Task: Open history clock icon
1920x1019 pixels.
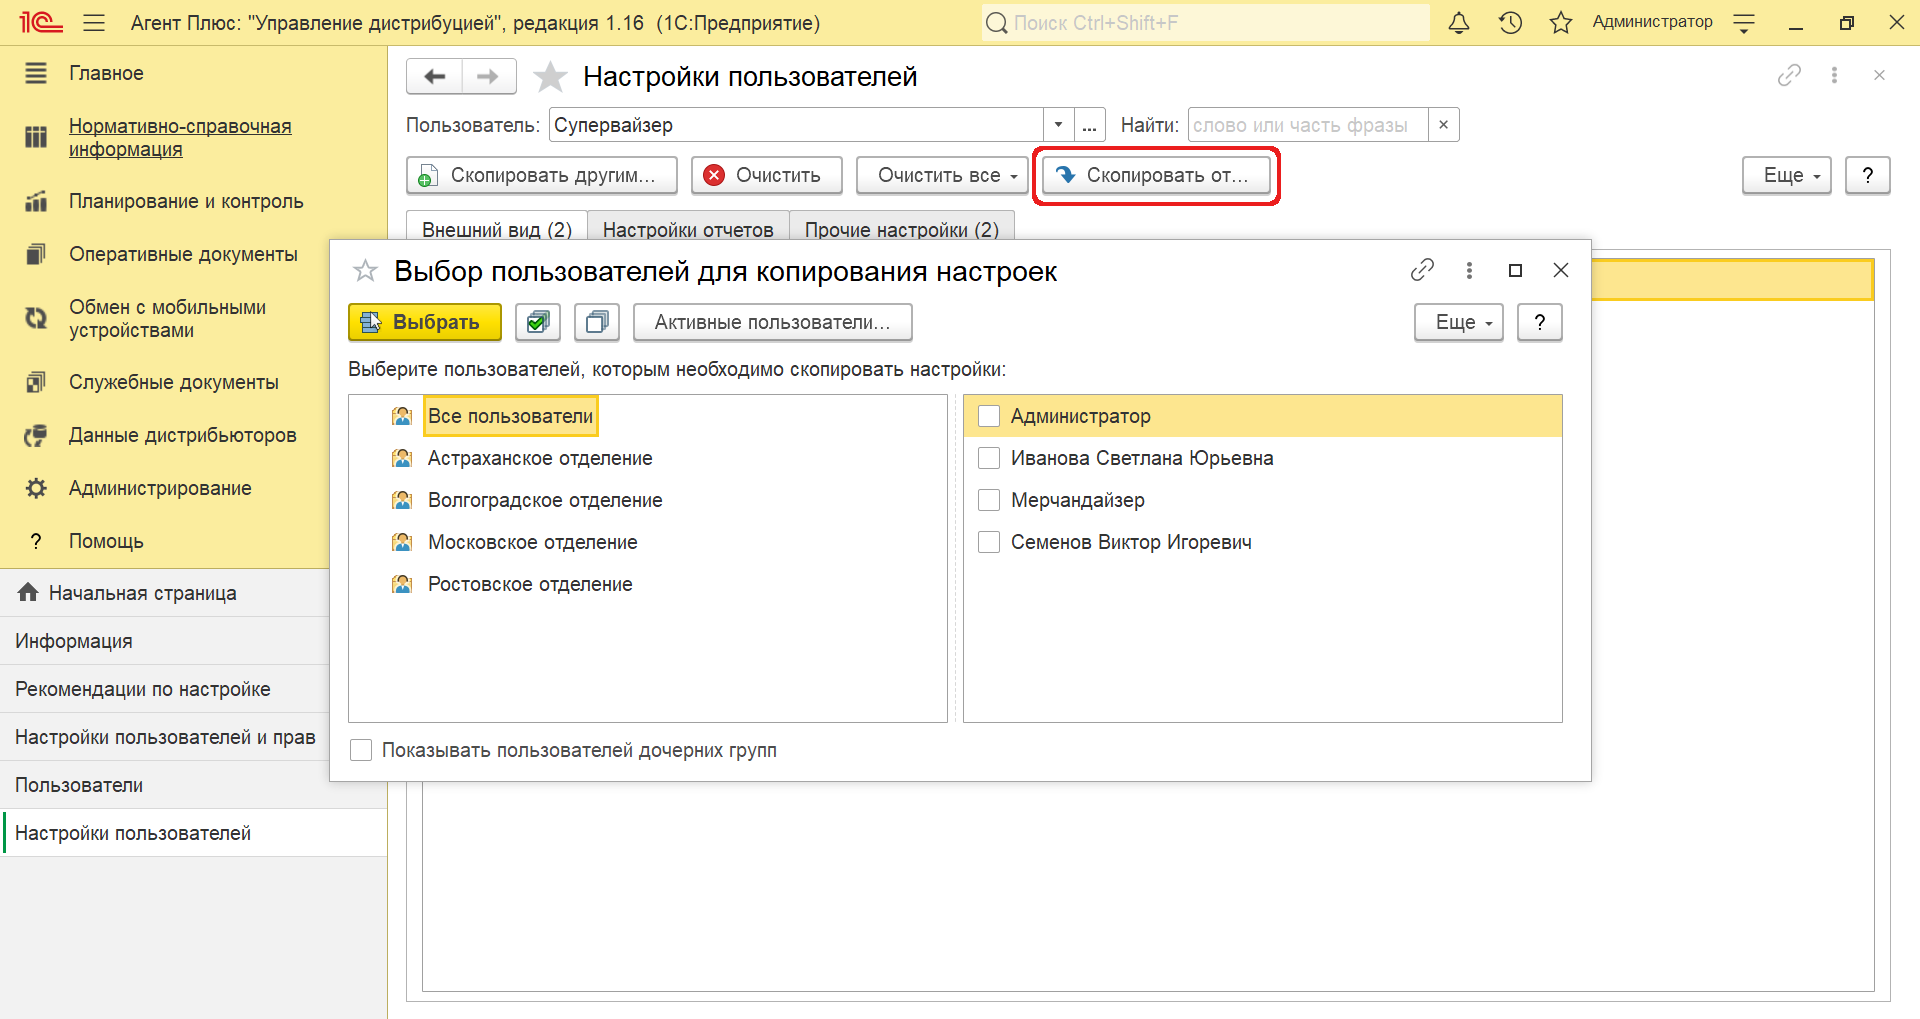Action: point(1510,22)
